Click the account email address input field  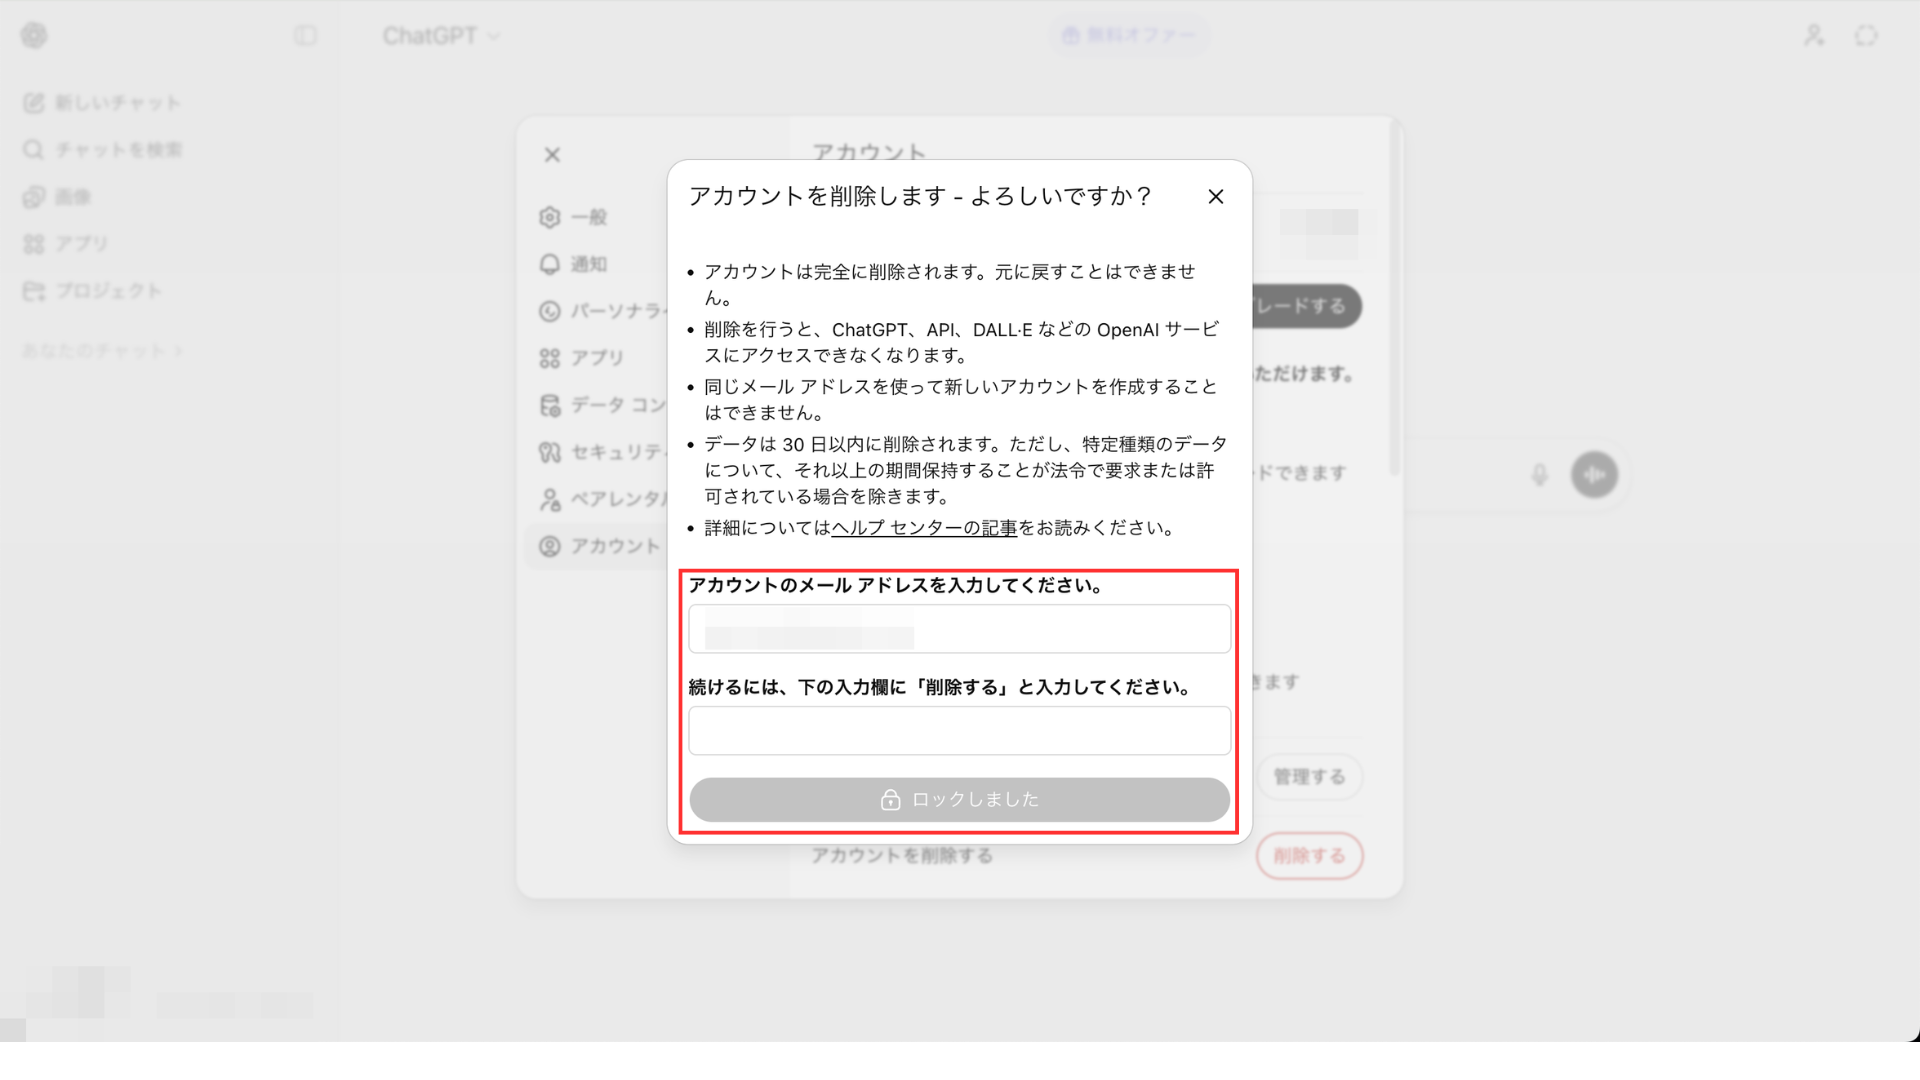coord(959,629)
